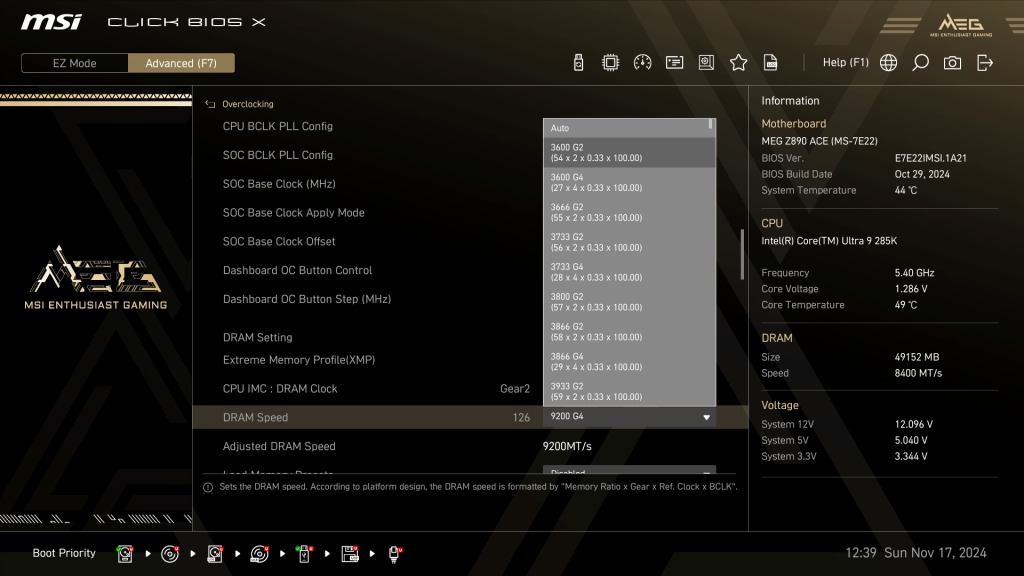Expand the DRAM Speed 9200 G4 dropdown
This screenshot has height=576, width=1024.
click(x=629, y=417)
